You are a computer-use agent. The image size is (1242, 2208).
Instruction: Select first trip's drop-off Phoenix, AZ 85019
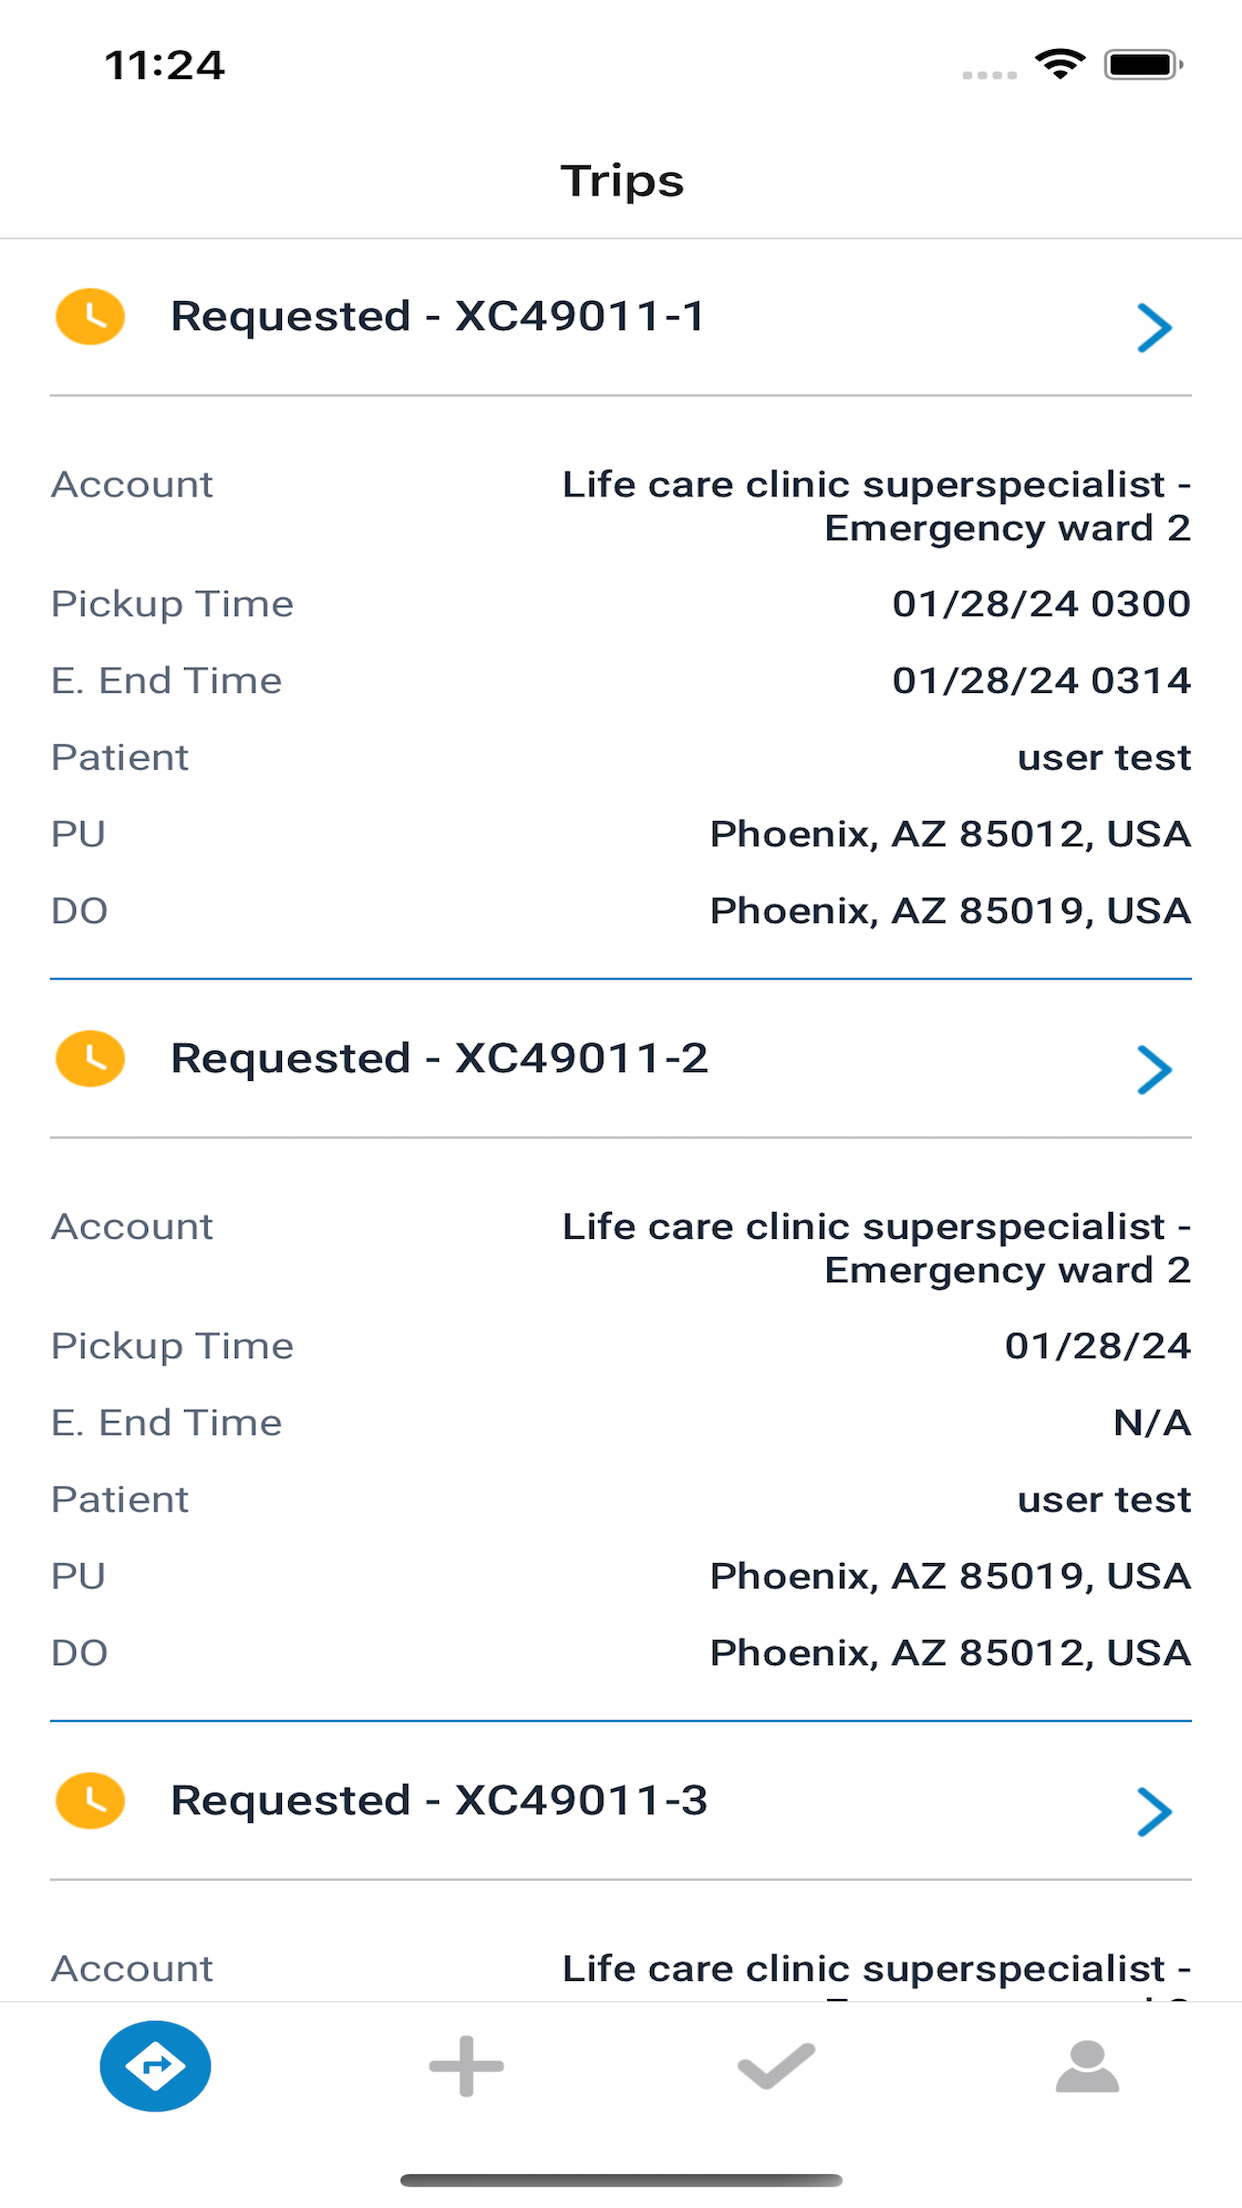[x=950, y=911]
